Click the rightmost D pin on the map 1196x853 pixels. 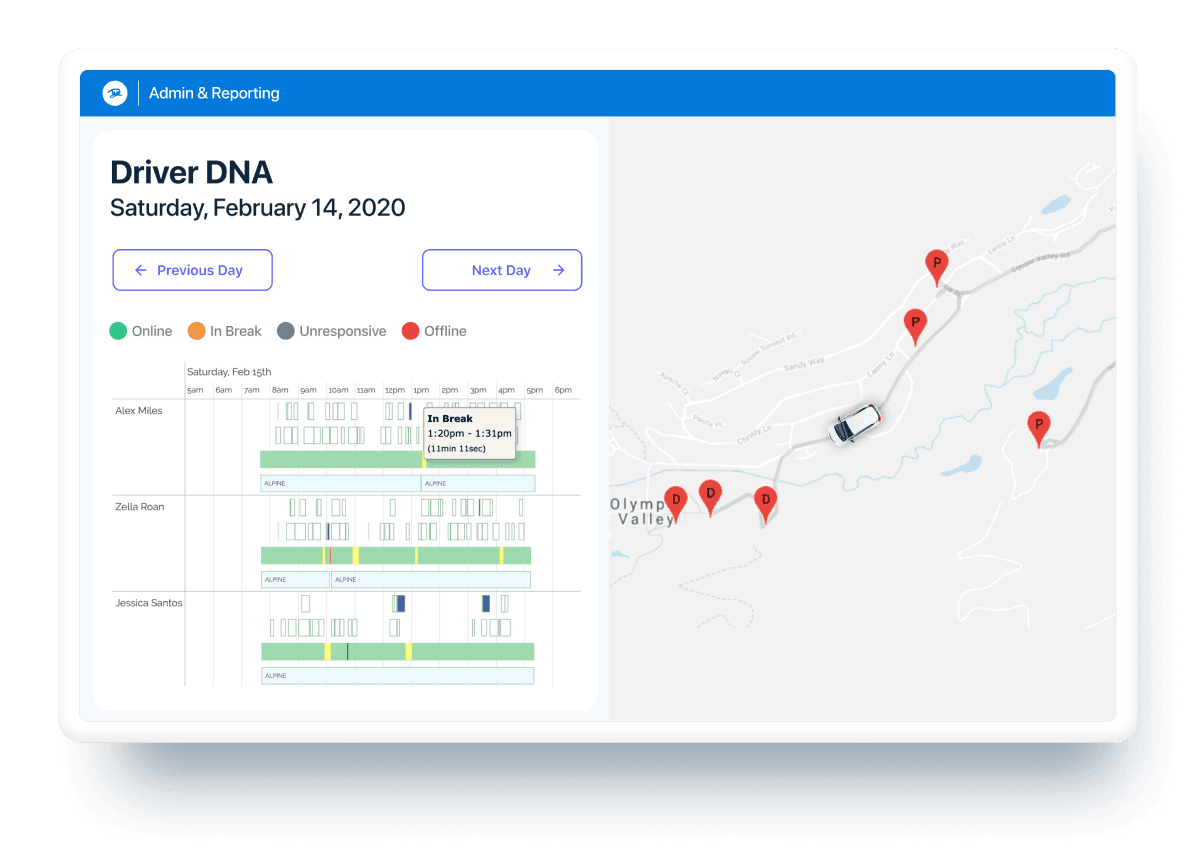765,502
